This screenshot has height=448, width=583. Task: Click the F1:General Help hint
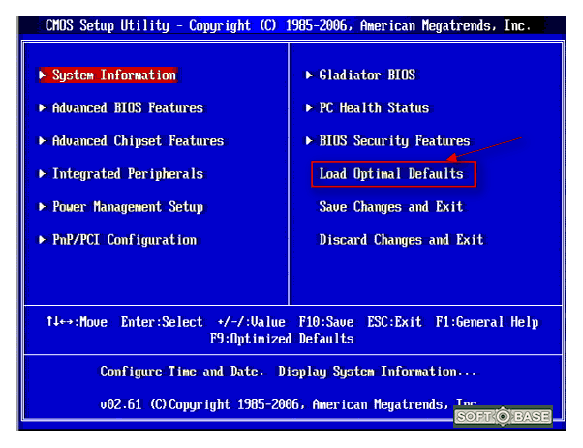point(487,322)
